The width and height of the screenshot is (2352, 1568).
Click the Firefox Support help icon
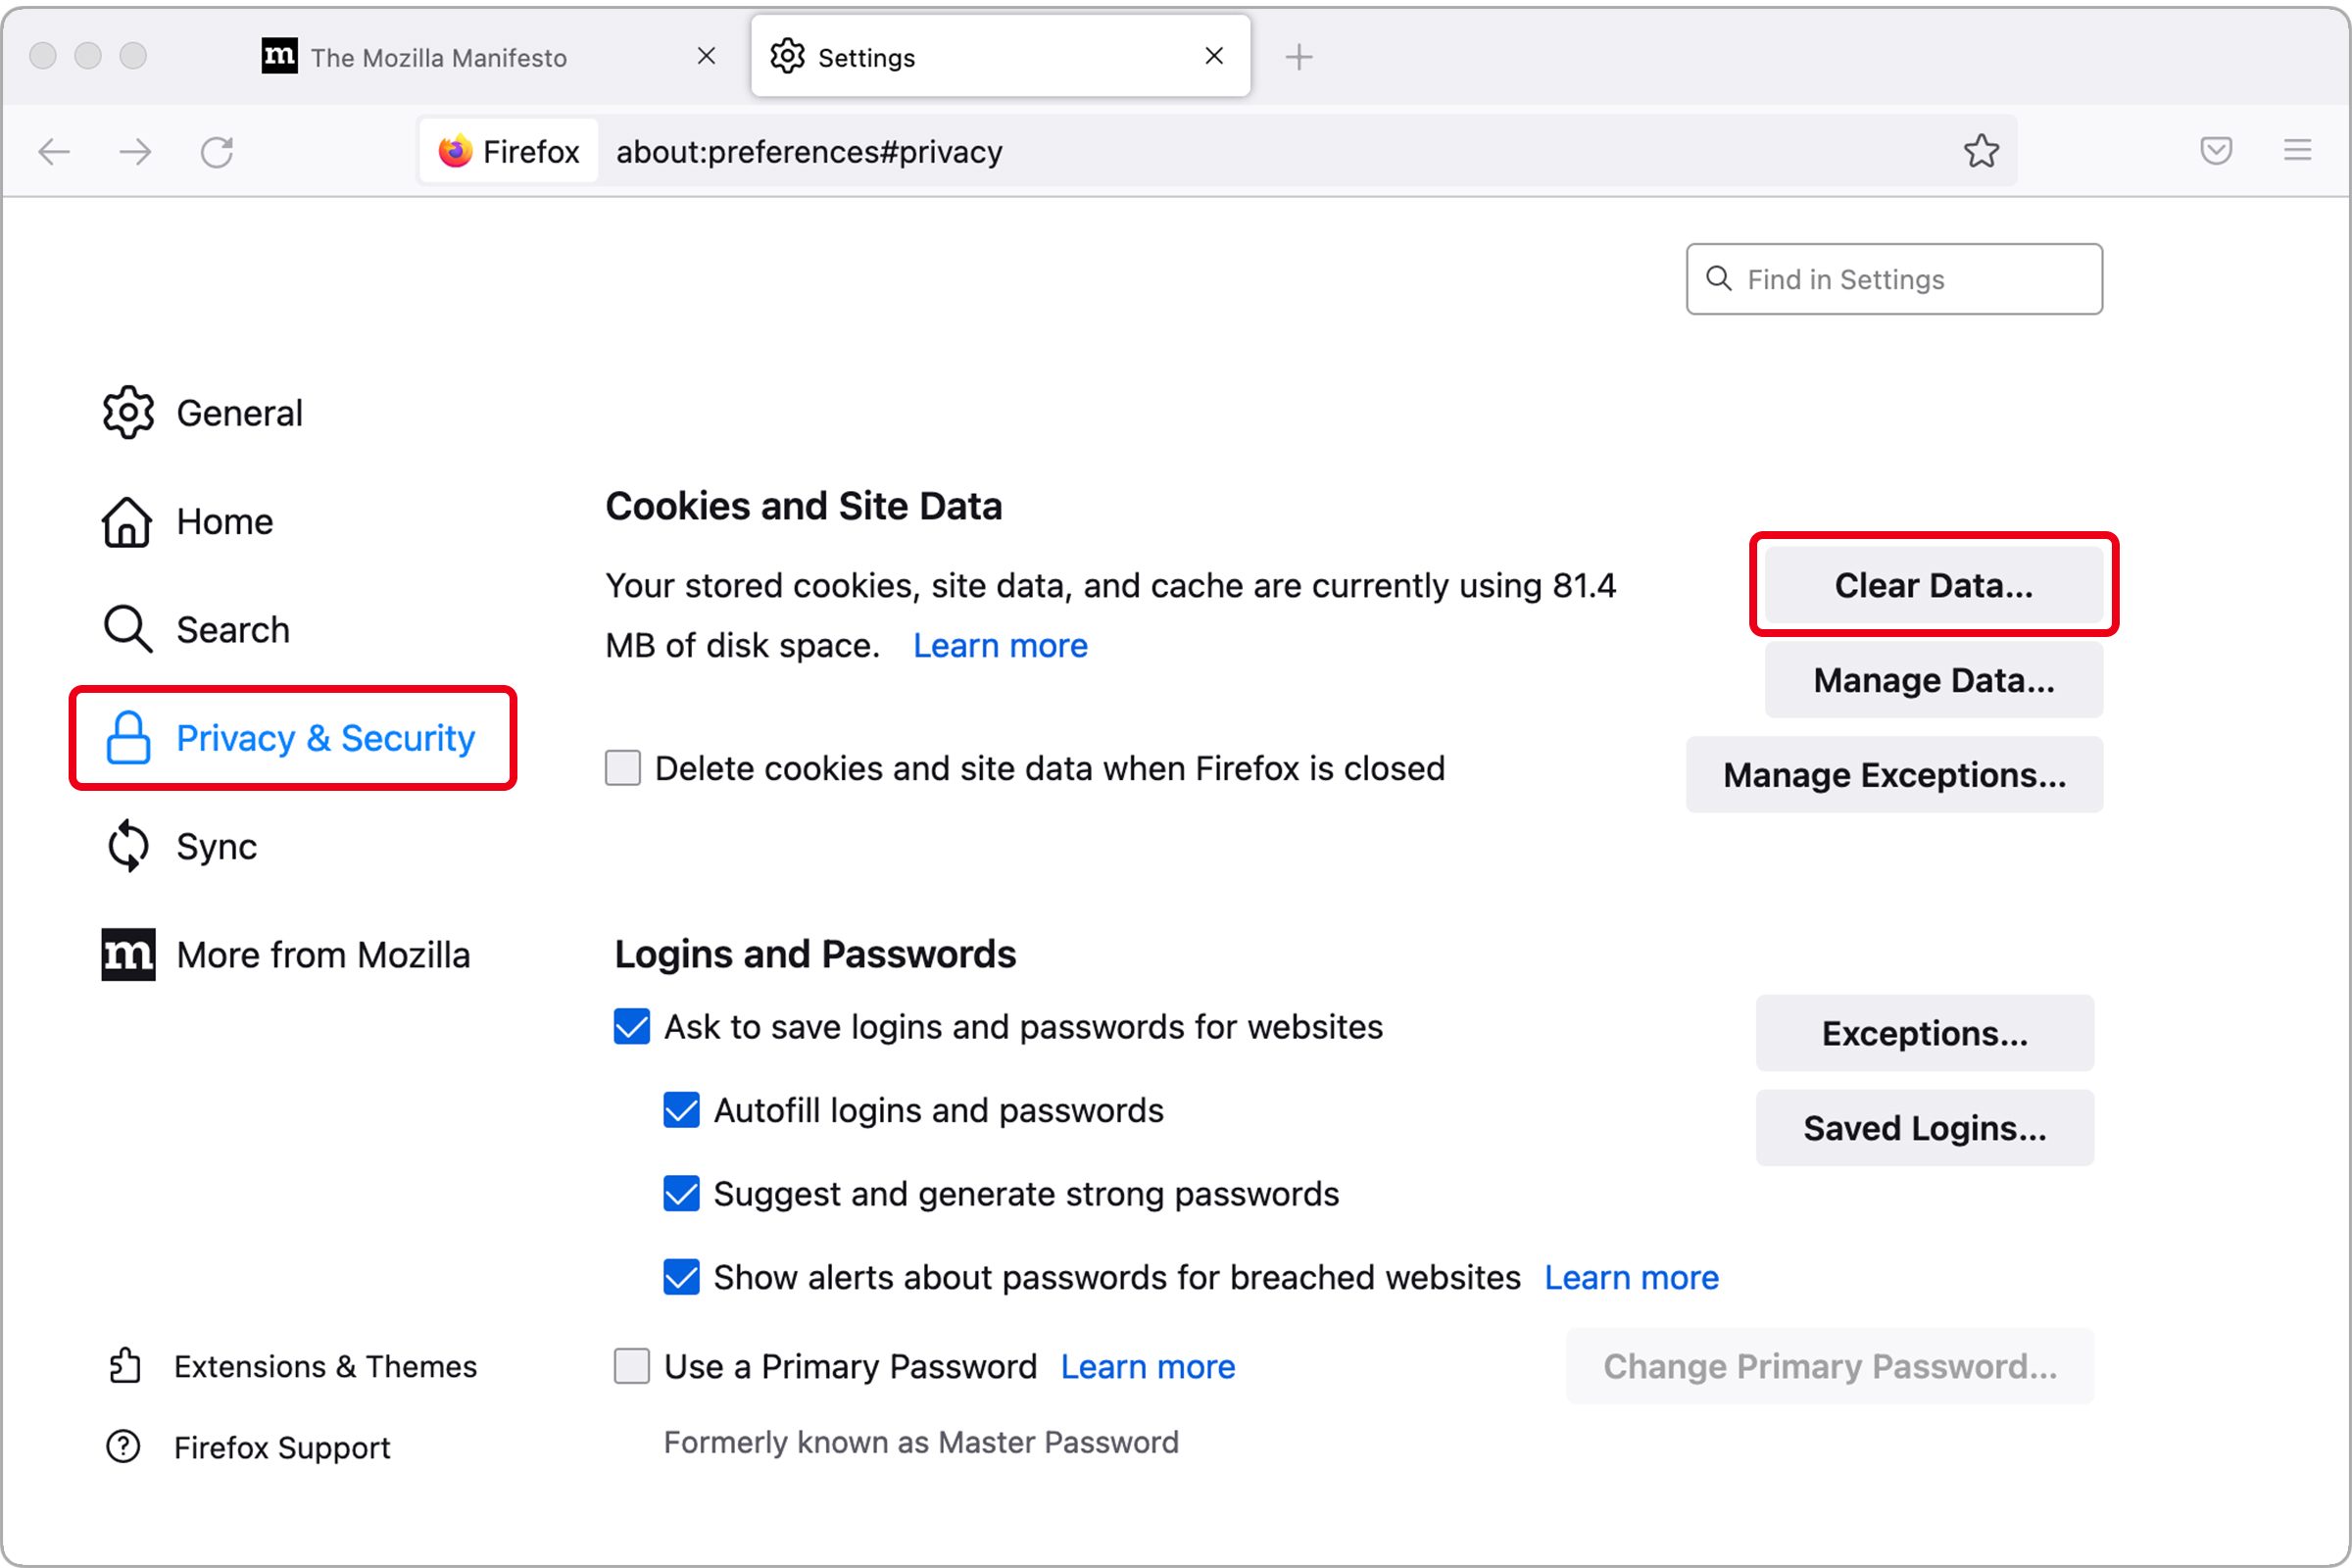coord(122,1447)
